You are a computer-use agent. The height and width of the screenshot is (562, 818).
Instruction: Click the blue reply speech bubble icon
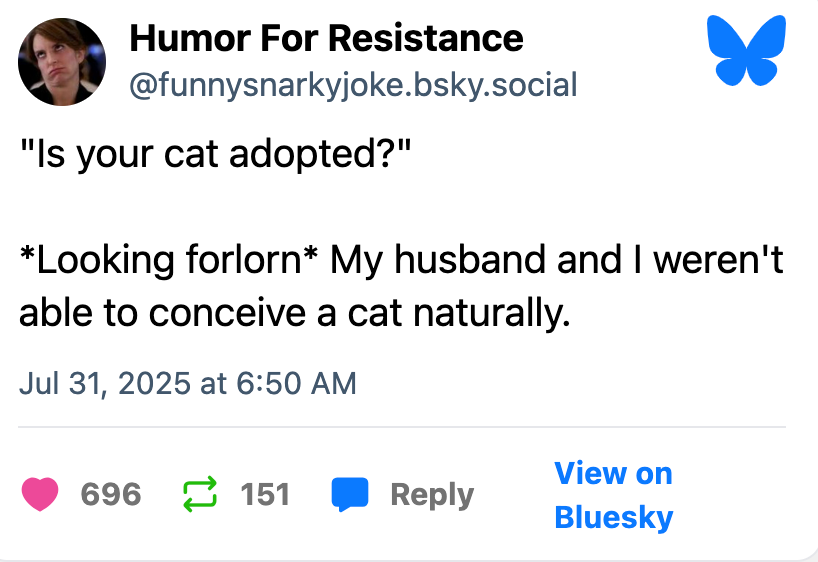[x=350, y=494]
